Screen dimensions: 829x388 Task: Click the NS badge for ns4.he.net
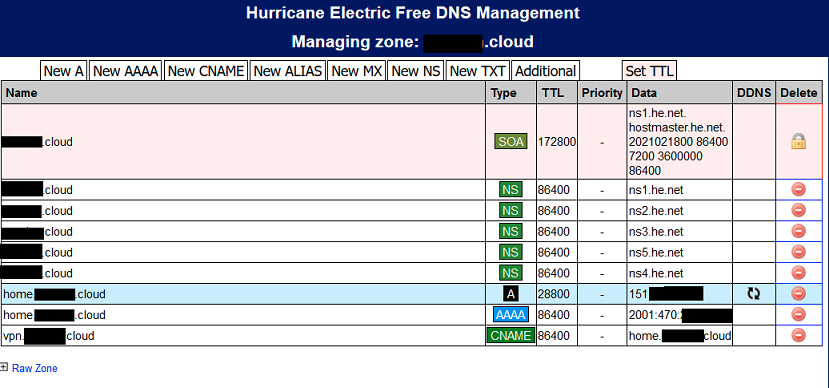pyautogui.click(x=511, y=273)
